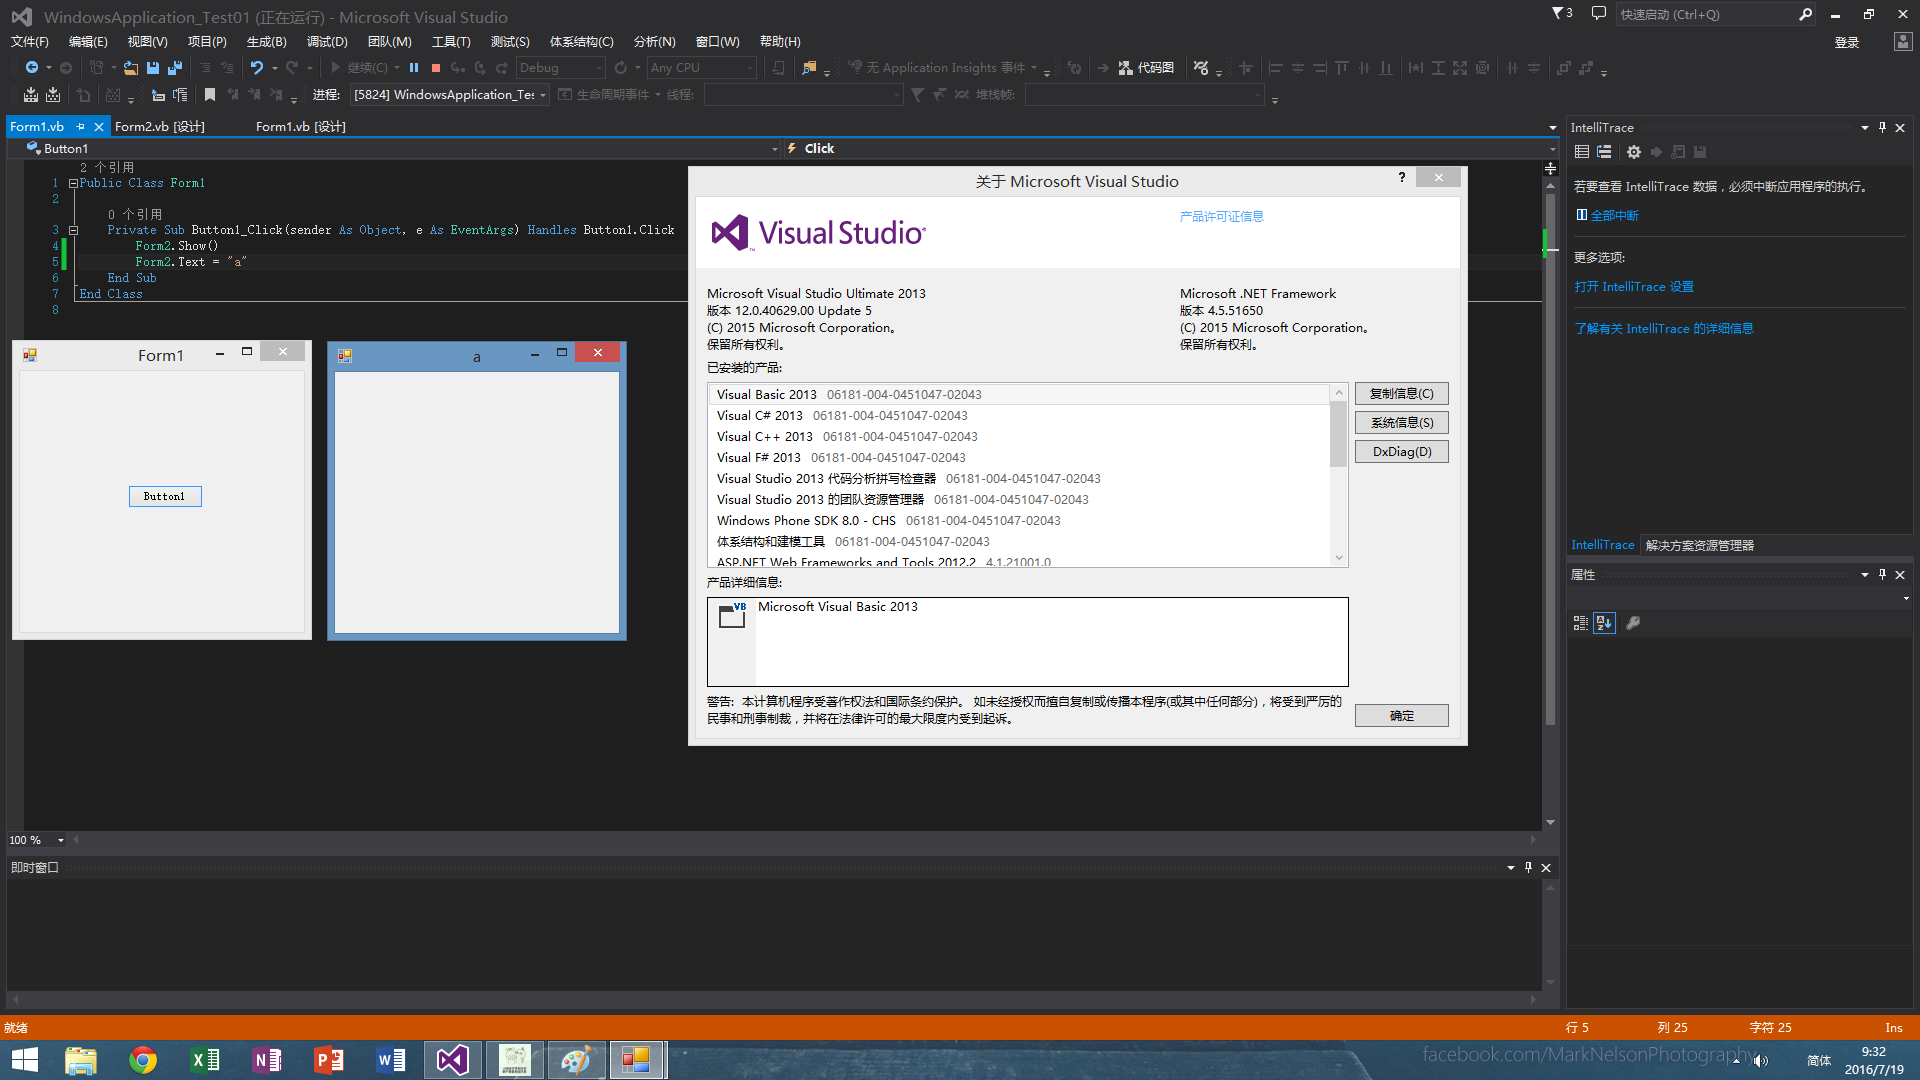Screen dimensions: 1920x1080
Task: Click the code editor vertical scrollbar thumb
Action: (x=1550, y=460)
